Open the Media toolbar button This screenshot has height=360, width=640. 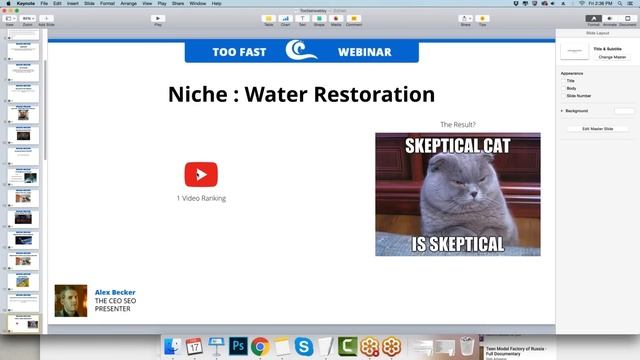coord(336,18)
